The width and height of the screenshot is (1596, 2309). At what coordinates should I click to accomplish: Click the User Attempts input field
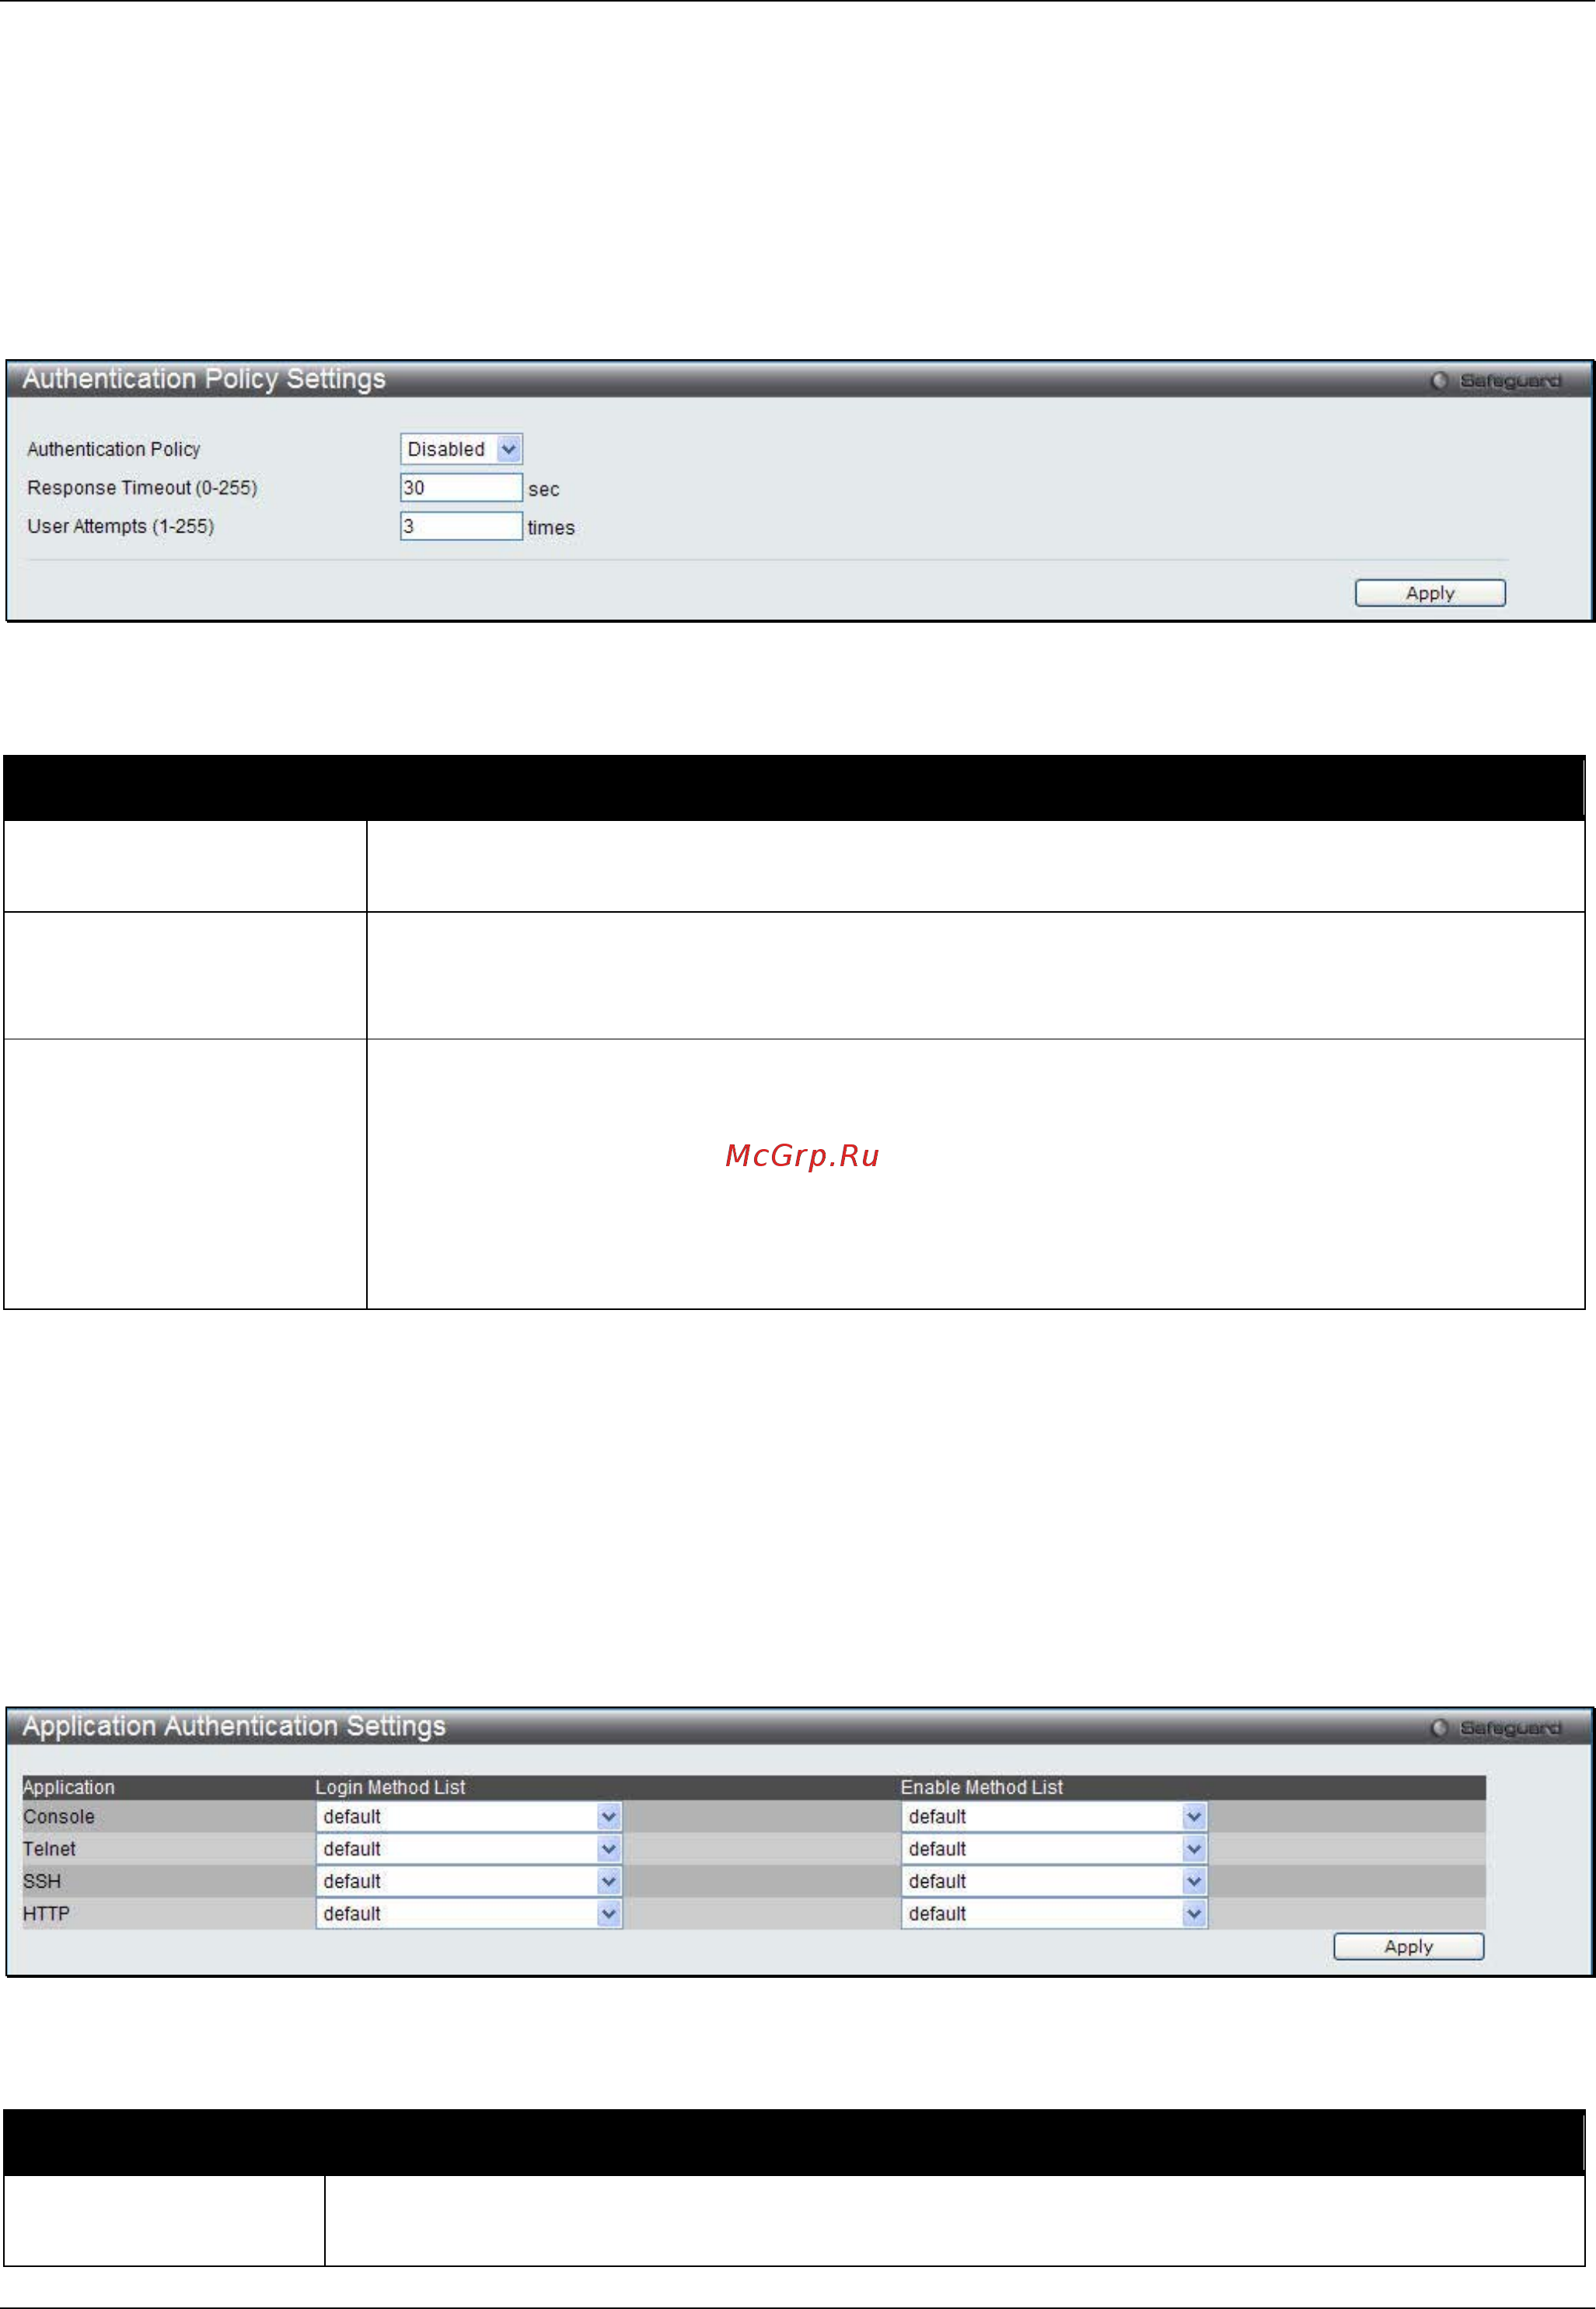point(461,526)
